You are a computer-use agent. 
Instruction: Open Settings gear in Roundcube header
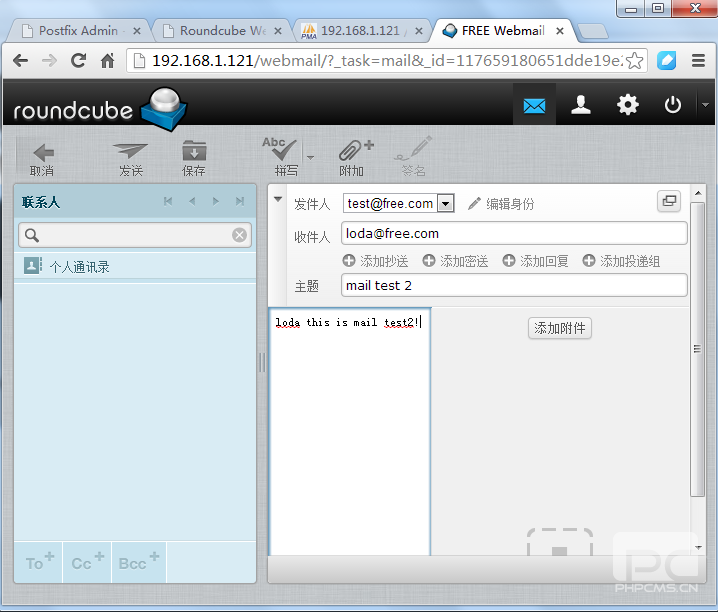click(x=627, y=105)
